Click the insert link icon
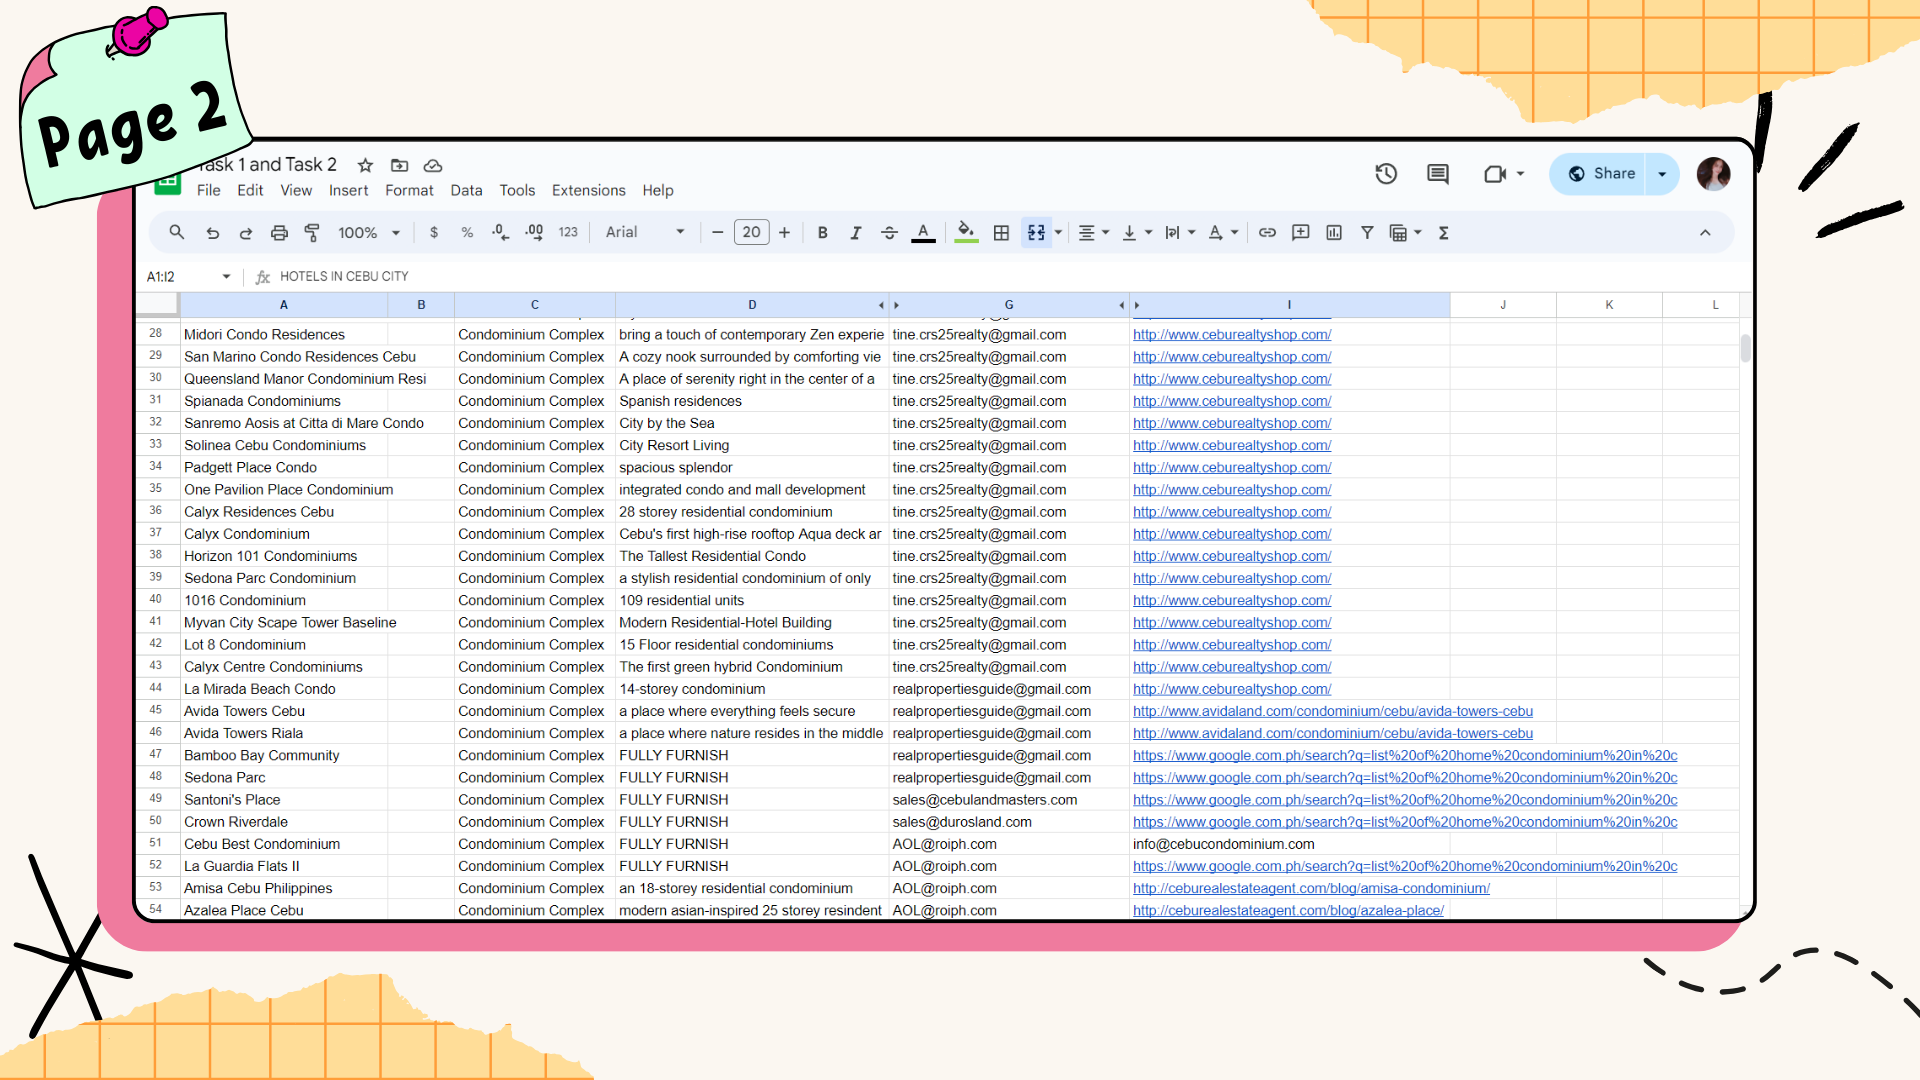Viewport: 1920px width, 1080px height. (1267, 233)
